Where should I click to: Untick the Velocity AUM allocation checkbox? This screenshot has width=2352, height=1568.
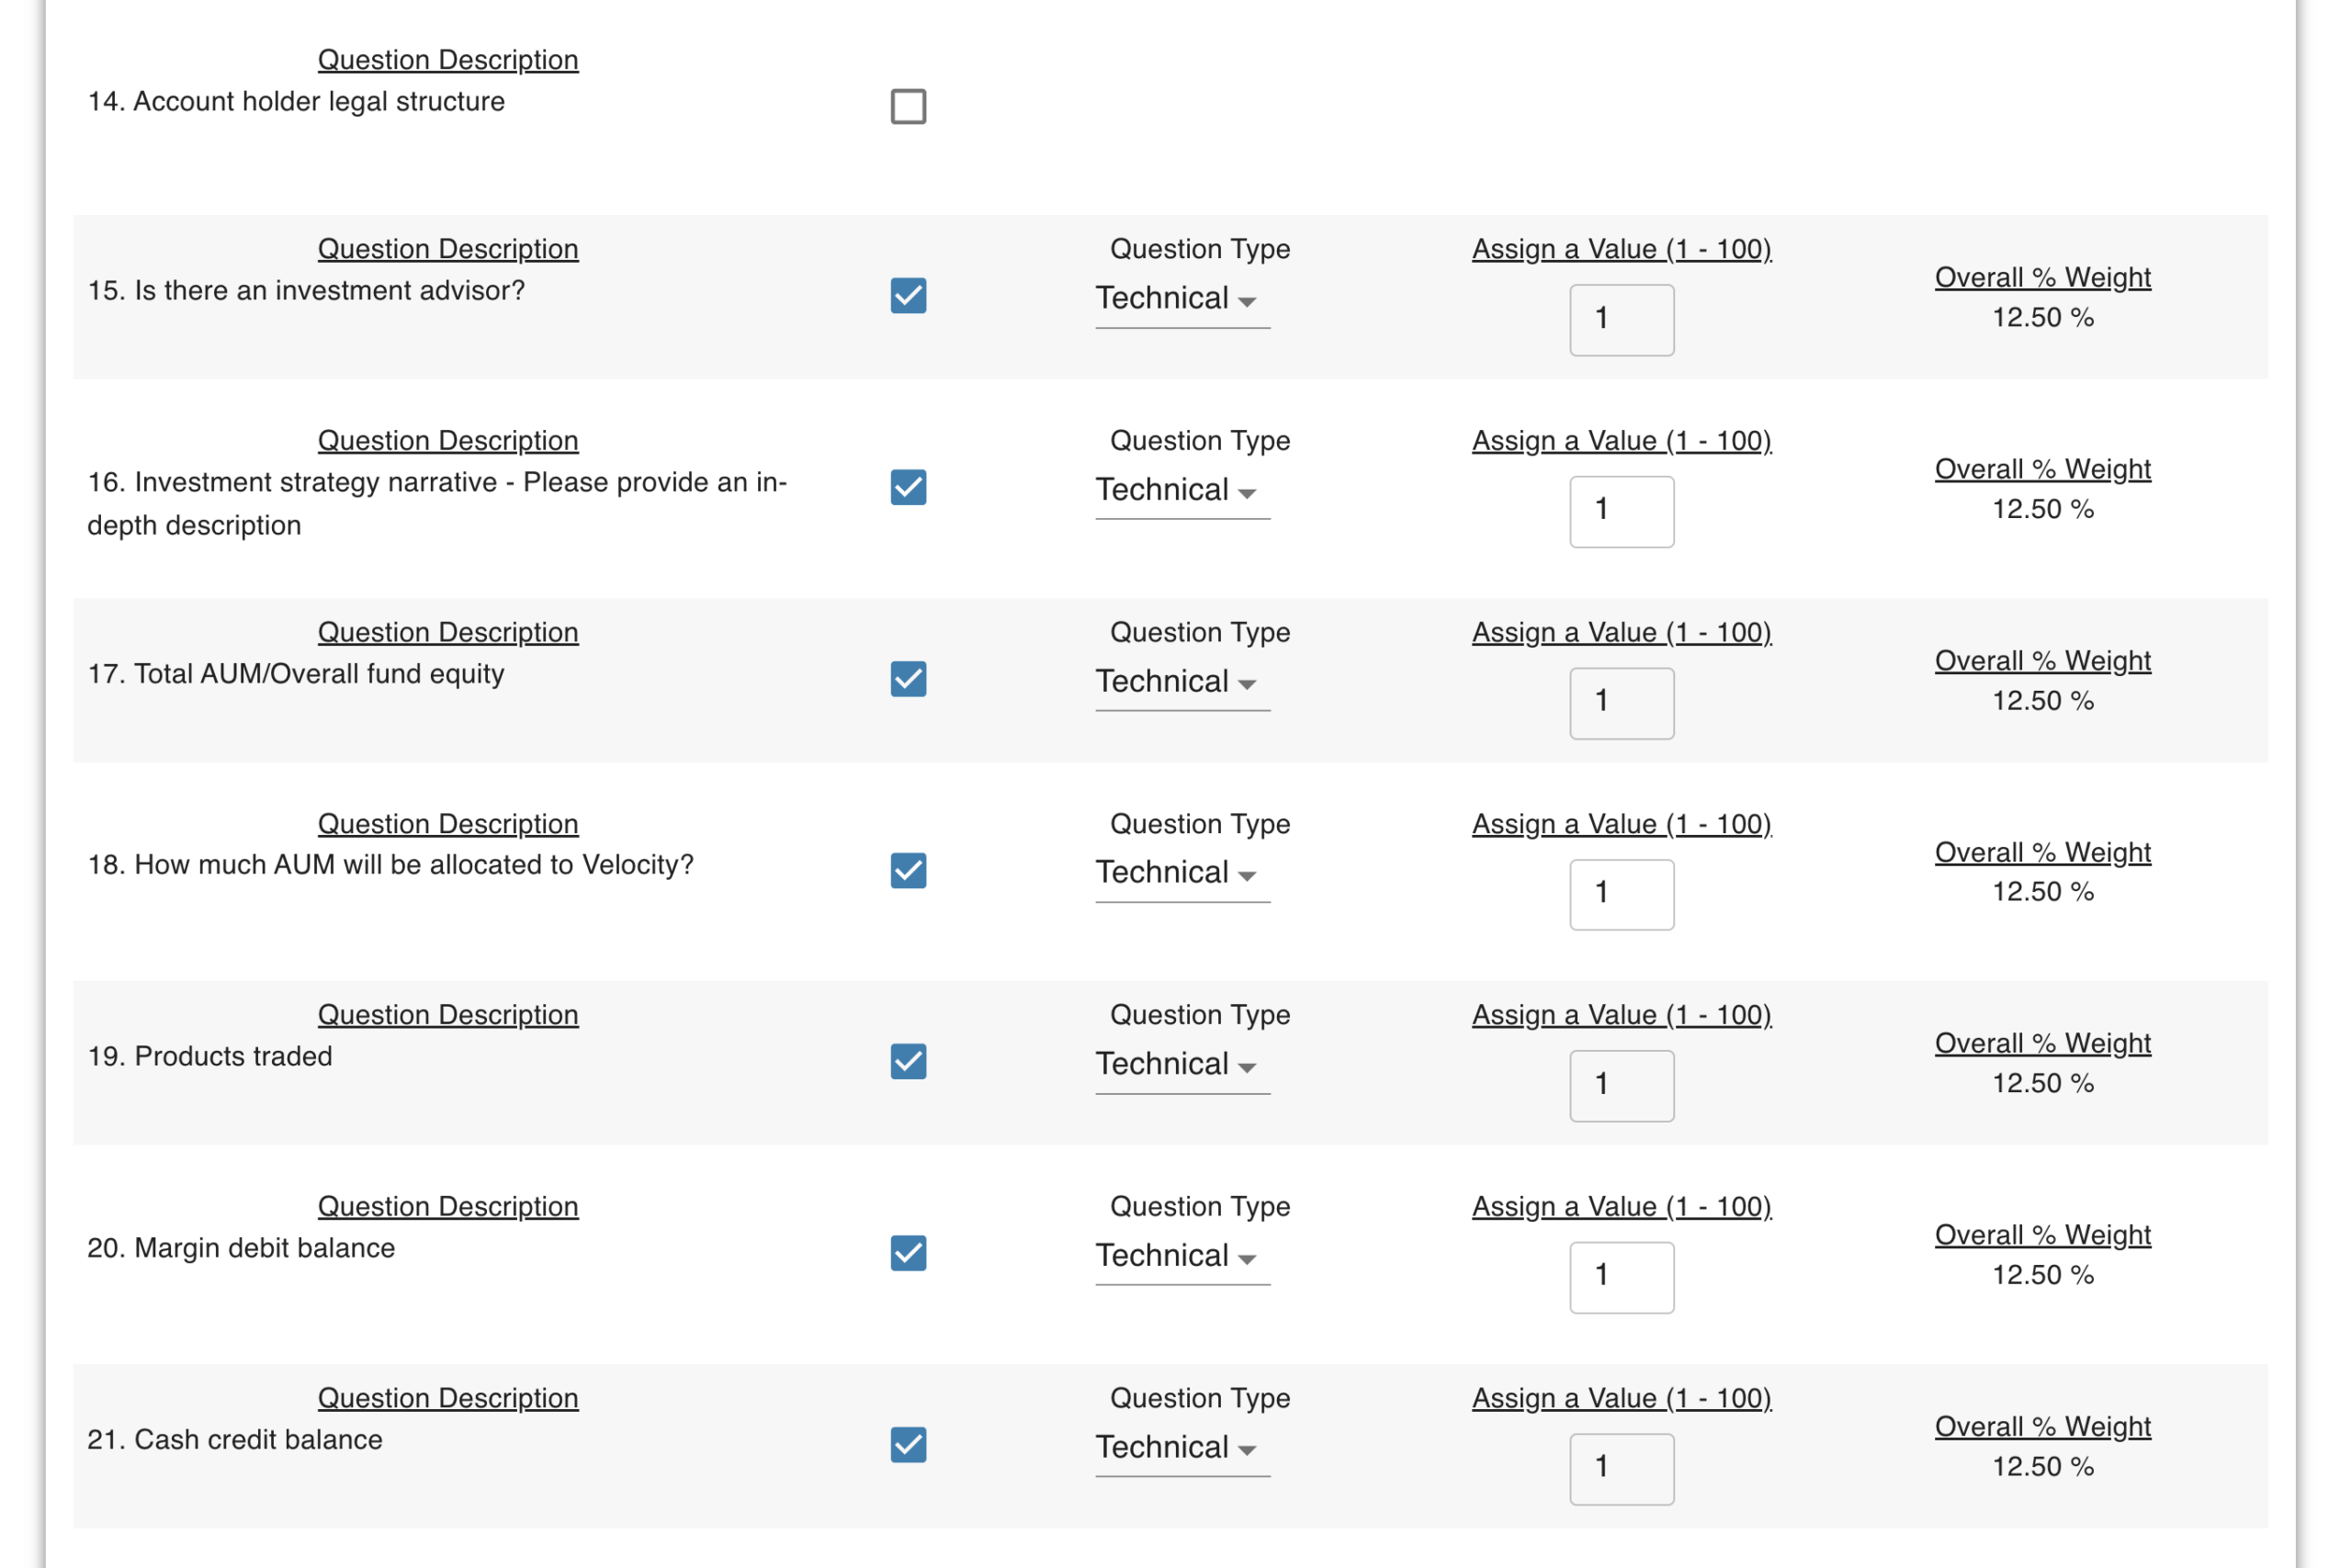click(x=908, y=870)
